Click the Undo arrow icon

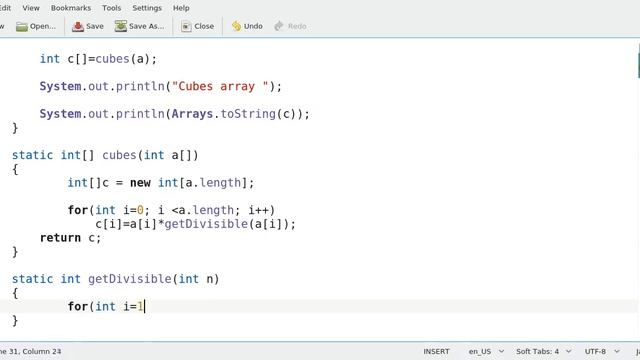pos(236,26)
